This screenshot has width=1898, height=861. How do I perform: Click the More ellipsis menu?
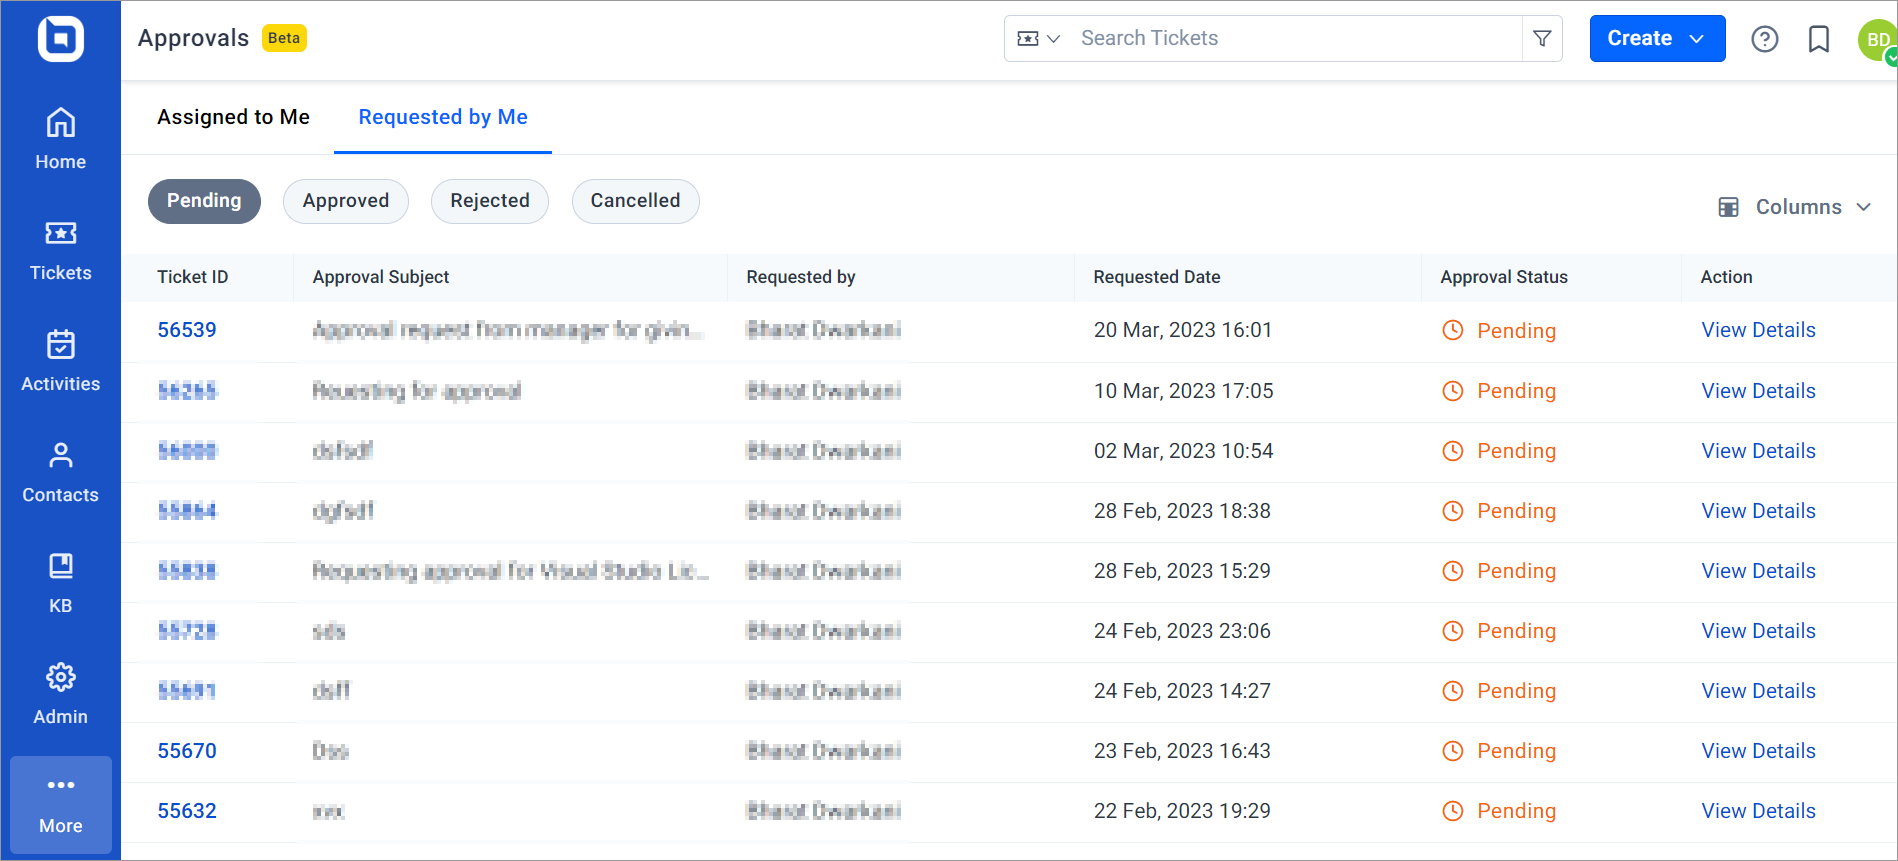(60, 805)
